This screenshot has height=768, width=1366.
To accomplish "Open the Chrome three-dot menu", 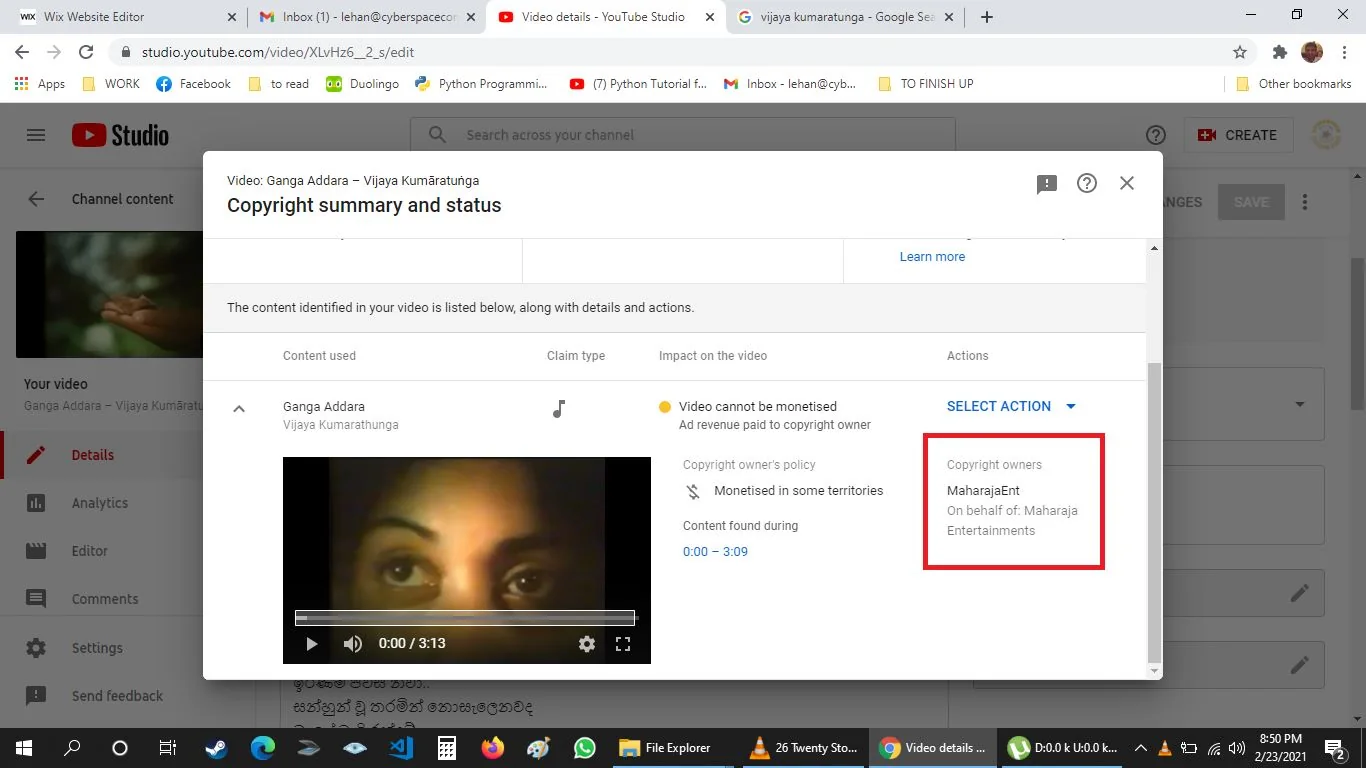I will 1344,52.
